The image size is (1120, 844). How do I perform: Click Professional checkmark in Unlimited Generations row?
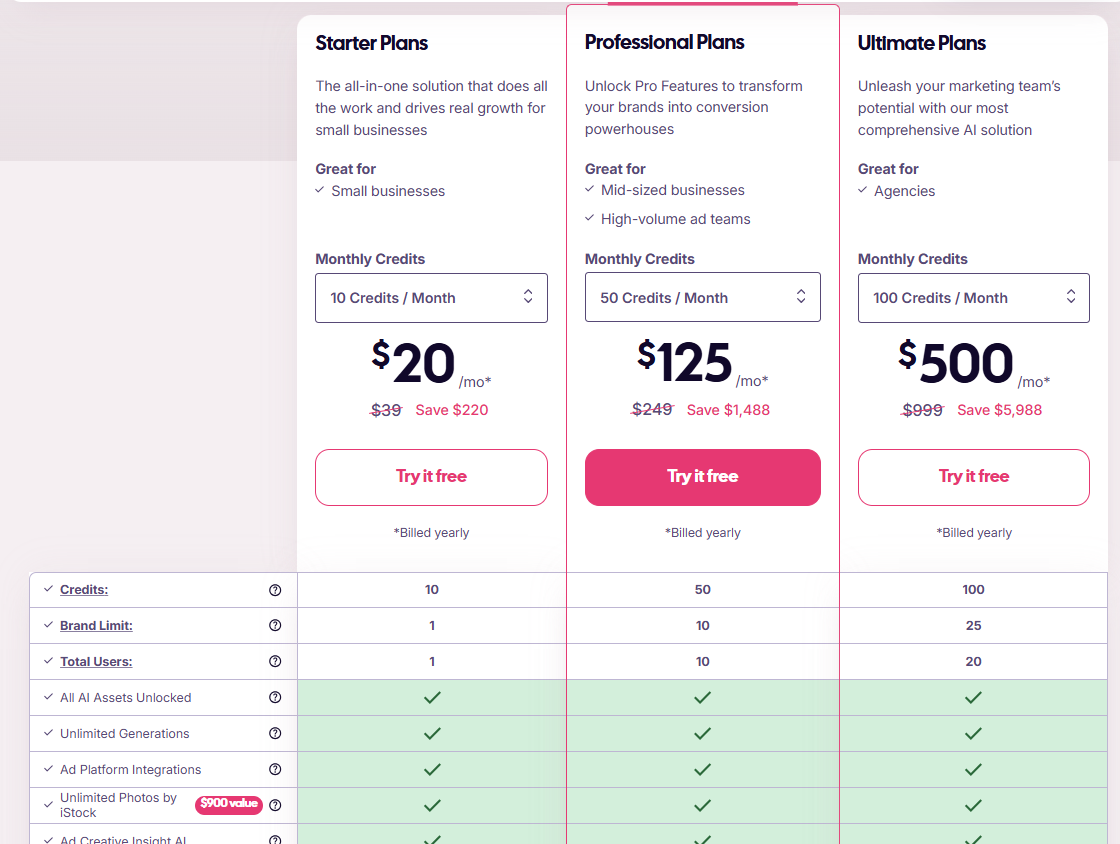click(x=703, y=733)
